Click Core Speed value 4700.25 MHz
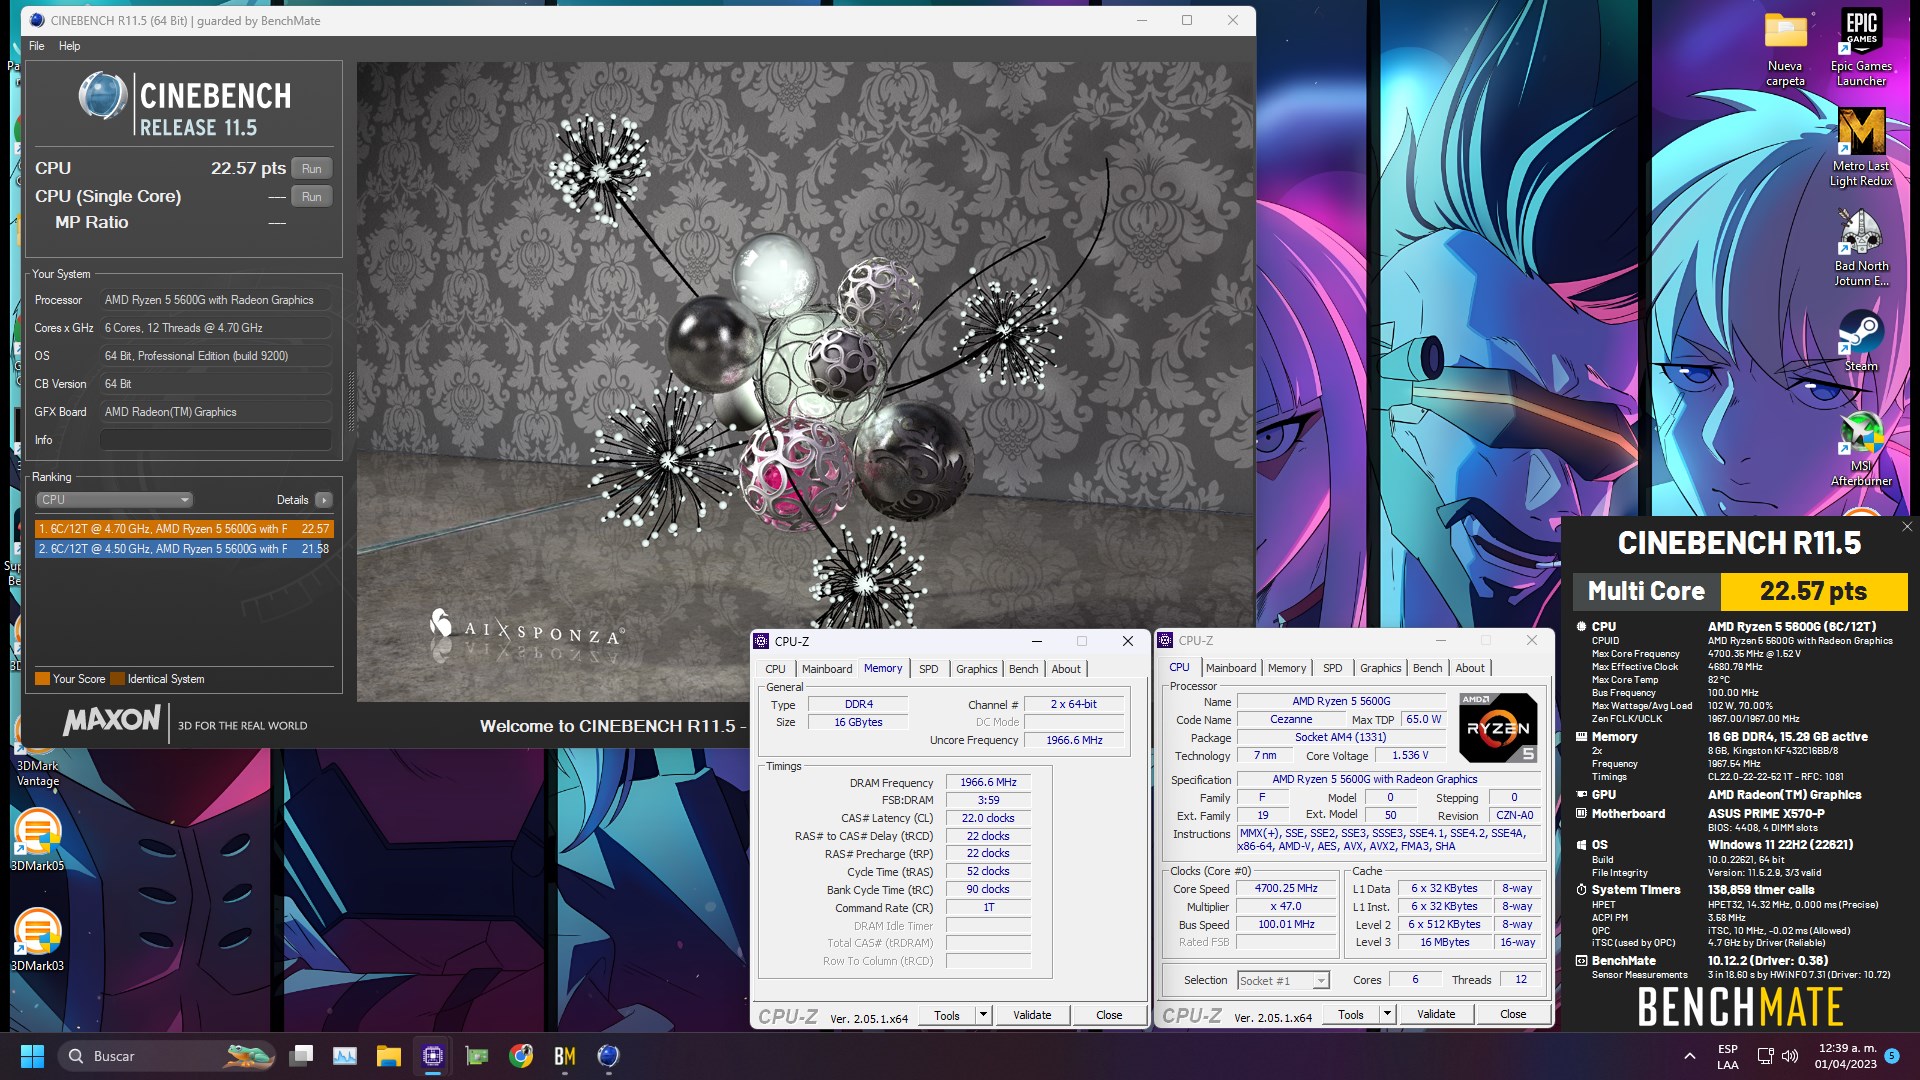1920x1080 pixels. (1286, 889)
